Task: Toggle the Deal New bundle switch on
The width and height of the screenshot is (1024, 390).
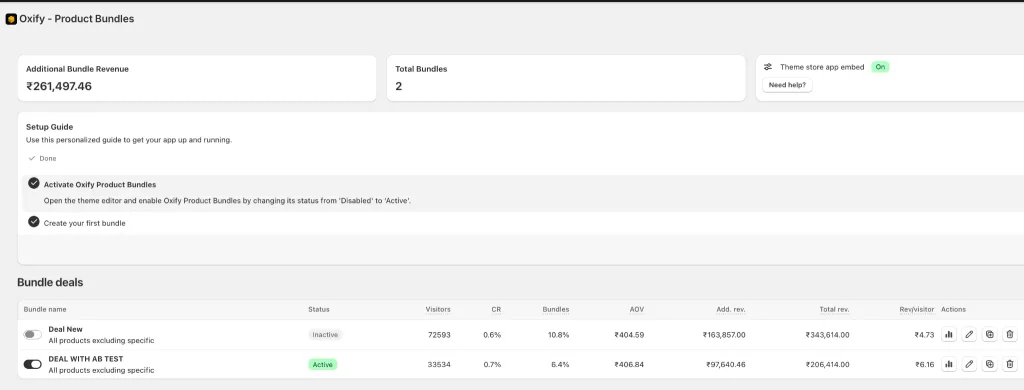Action: coord(33,334)
